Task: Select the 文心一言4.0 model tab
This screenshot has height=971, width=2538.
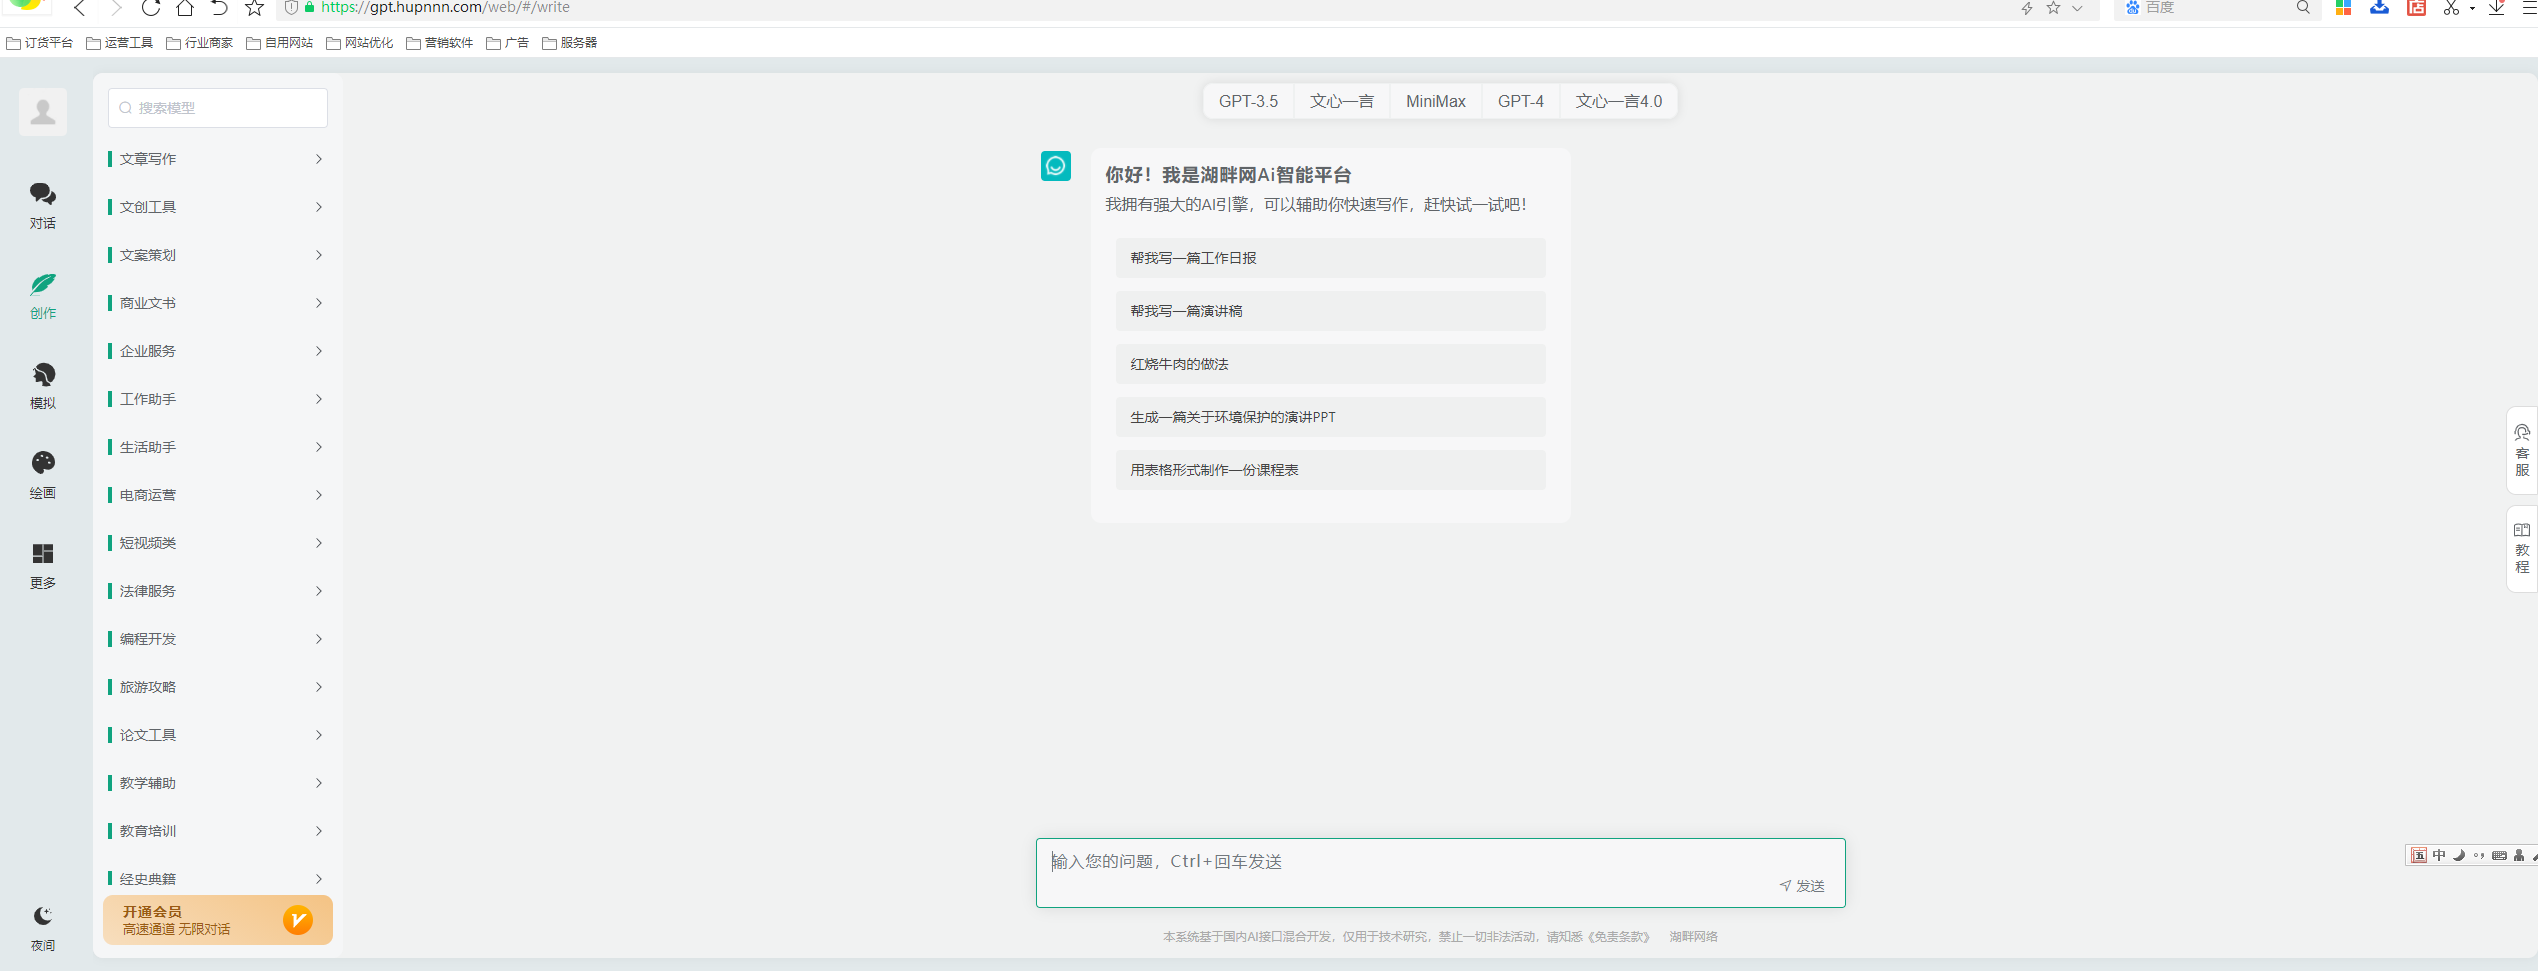Action: [x=1618, y=101]
